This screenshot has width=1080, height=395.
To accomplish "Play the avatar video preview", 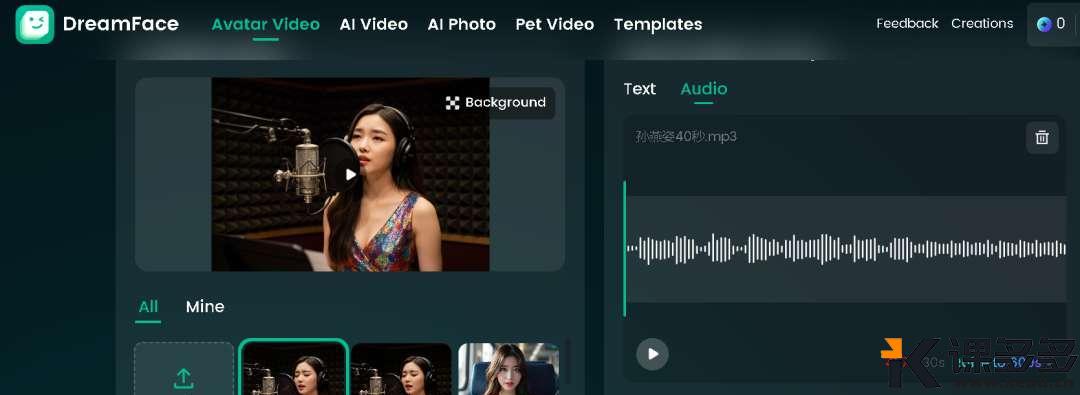I will [351, 174].
